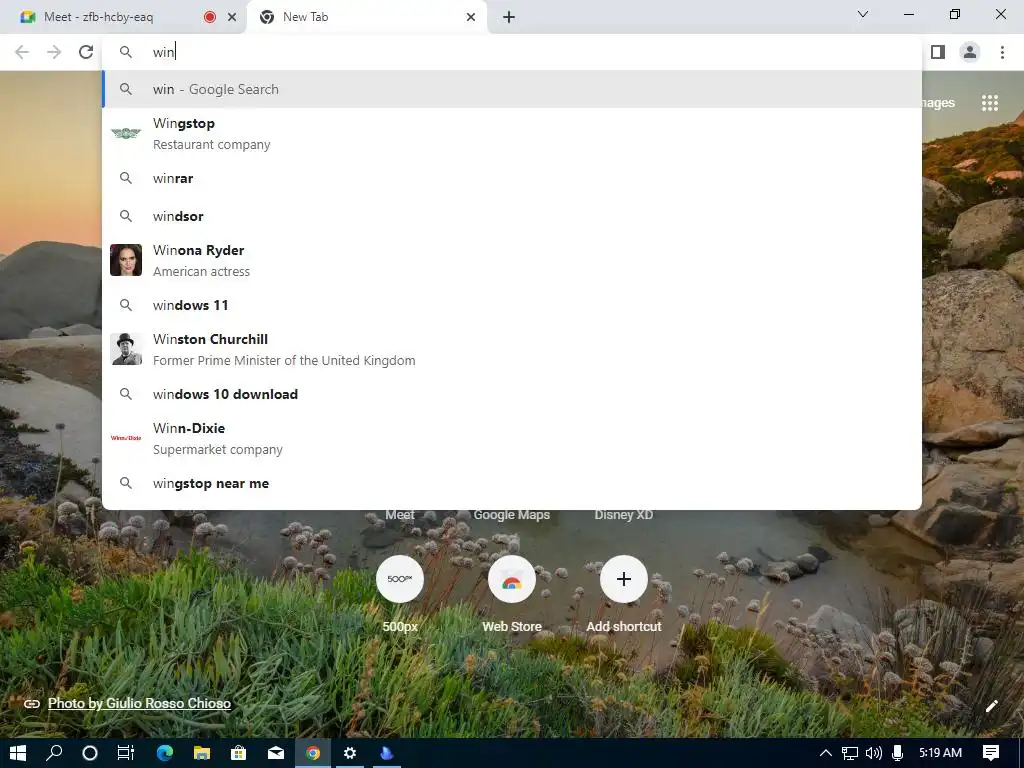Reload the page with the refresh icon

[x=86, y=52]
